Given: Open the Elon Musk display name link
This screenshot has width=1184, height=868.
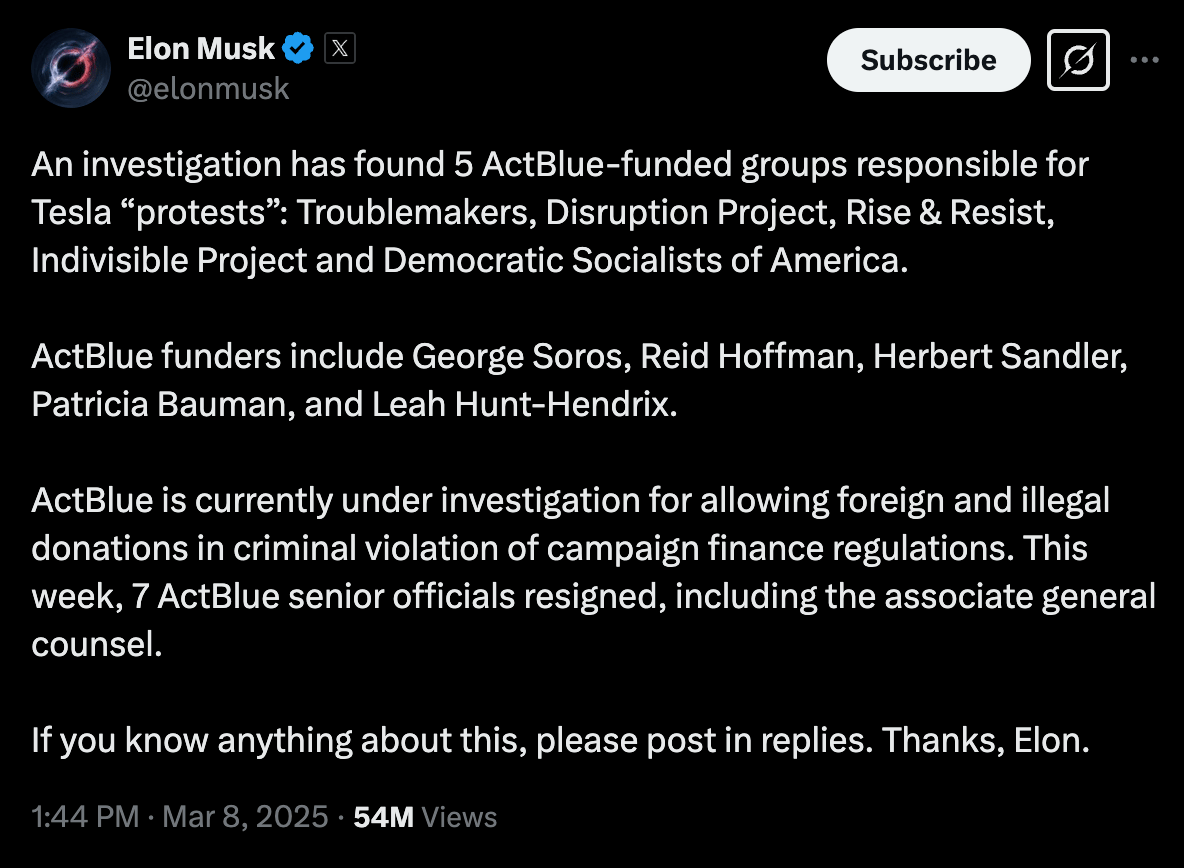Looking at the screenshot, I should click(x=201, y=46).
